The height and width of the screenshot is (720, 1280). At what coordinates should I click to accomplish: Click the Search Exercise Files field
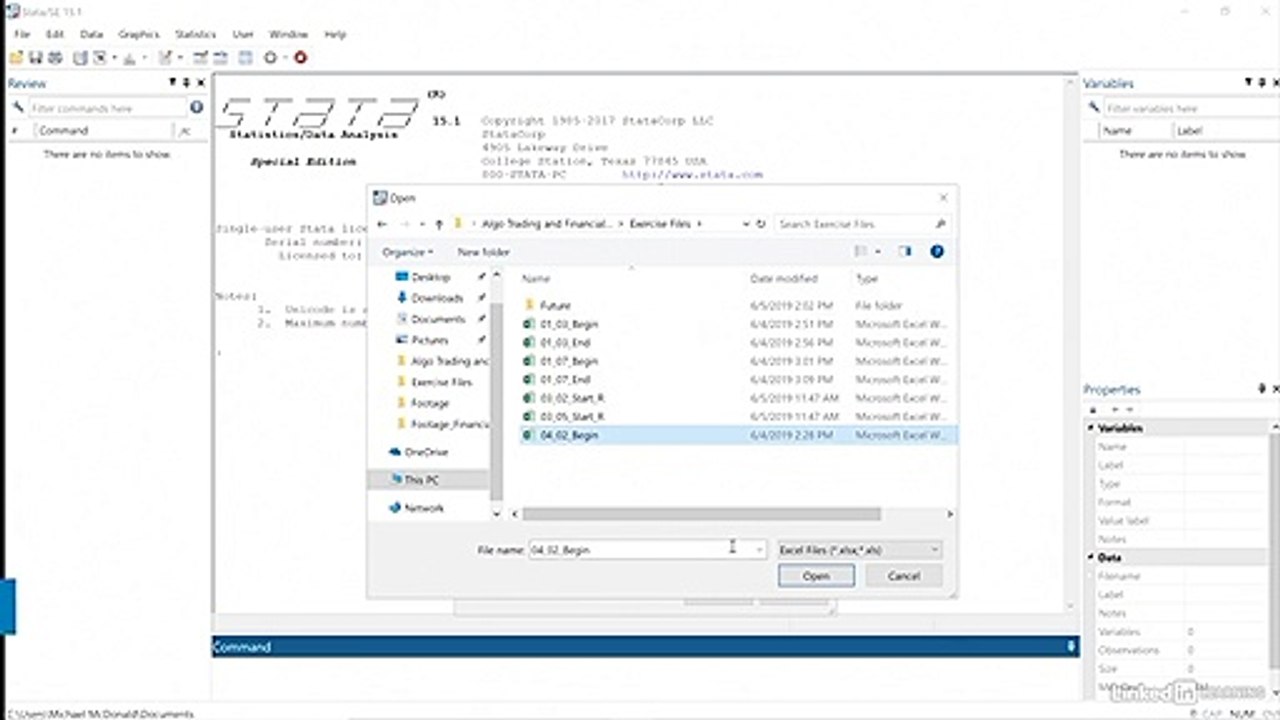[x=861, y=224]
